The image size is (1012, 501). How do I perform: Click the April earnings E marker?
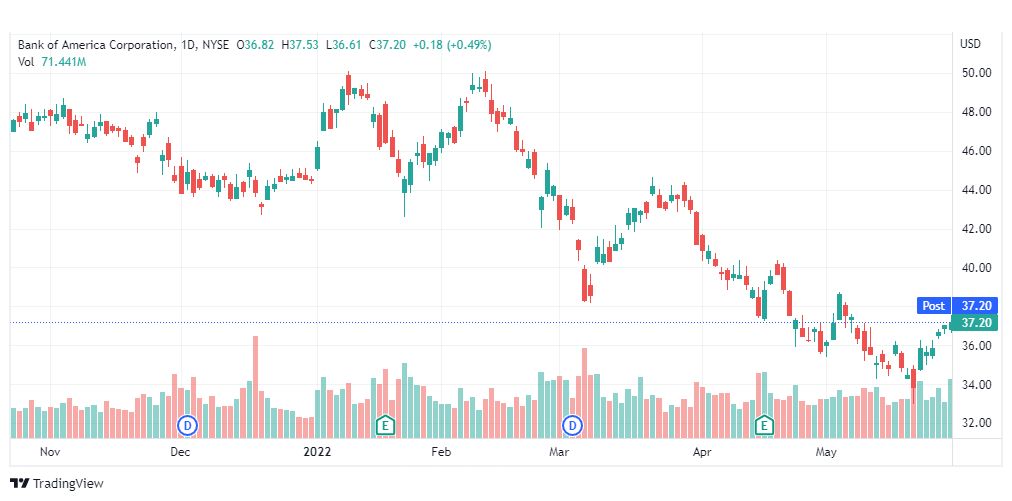pyautogui.click(x=765, y=425)
